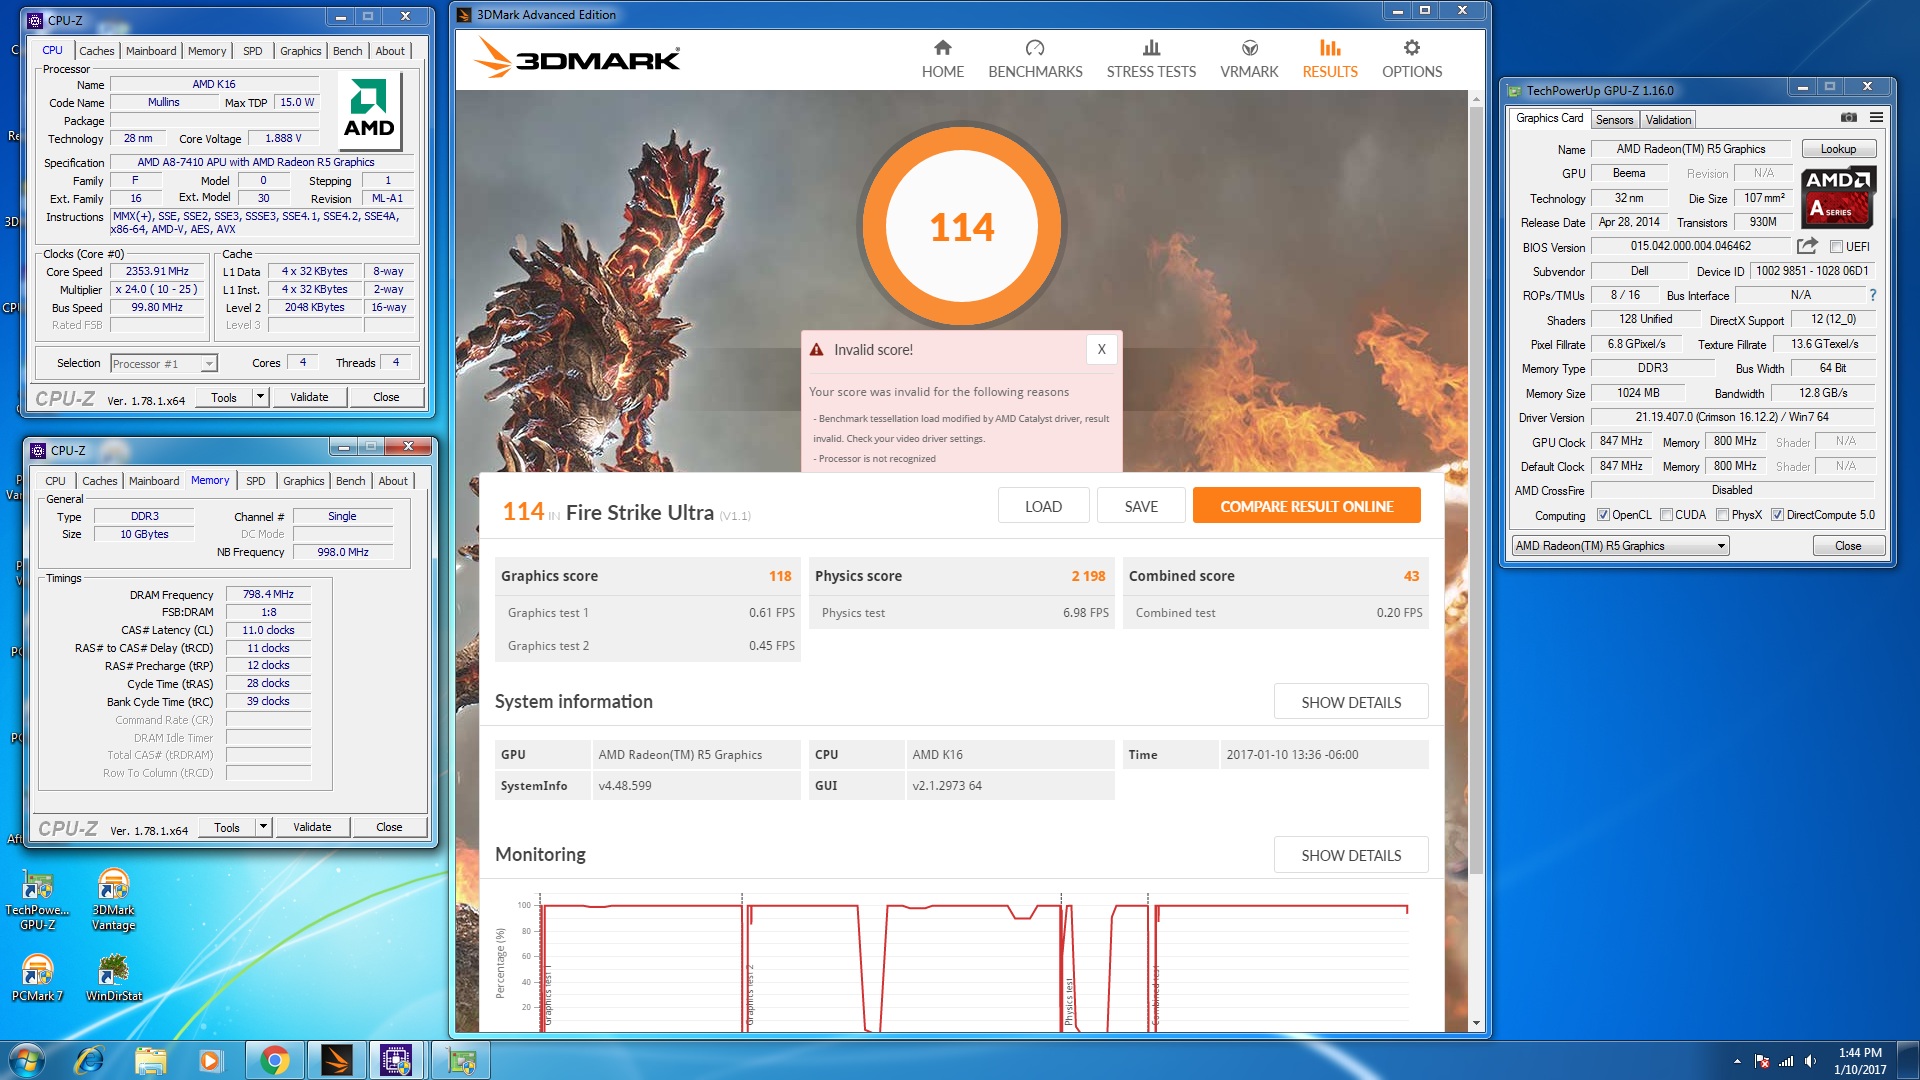Click the Graphics score value 118
The width and height of the screenshot is (1920, 1080).
point(780,576)
